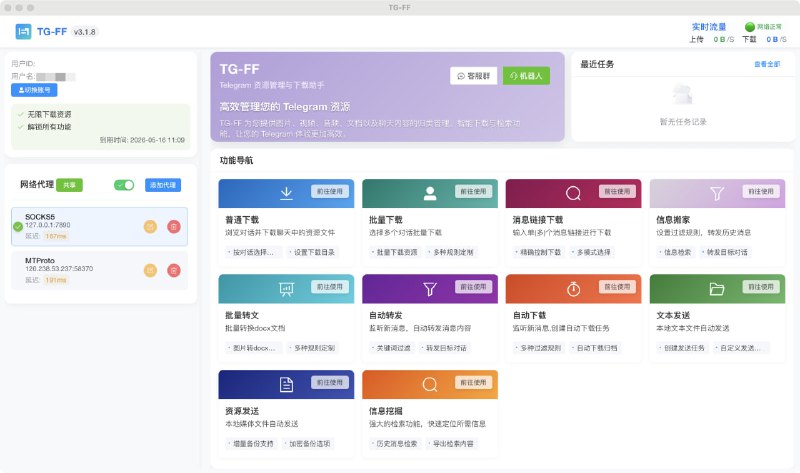Toggle the 网络代理 proxy switch
This screenshot has height=473, width=800.
point(124,185)
